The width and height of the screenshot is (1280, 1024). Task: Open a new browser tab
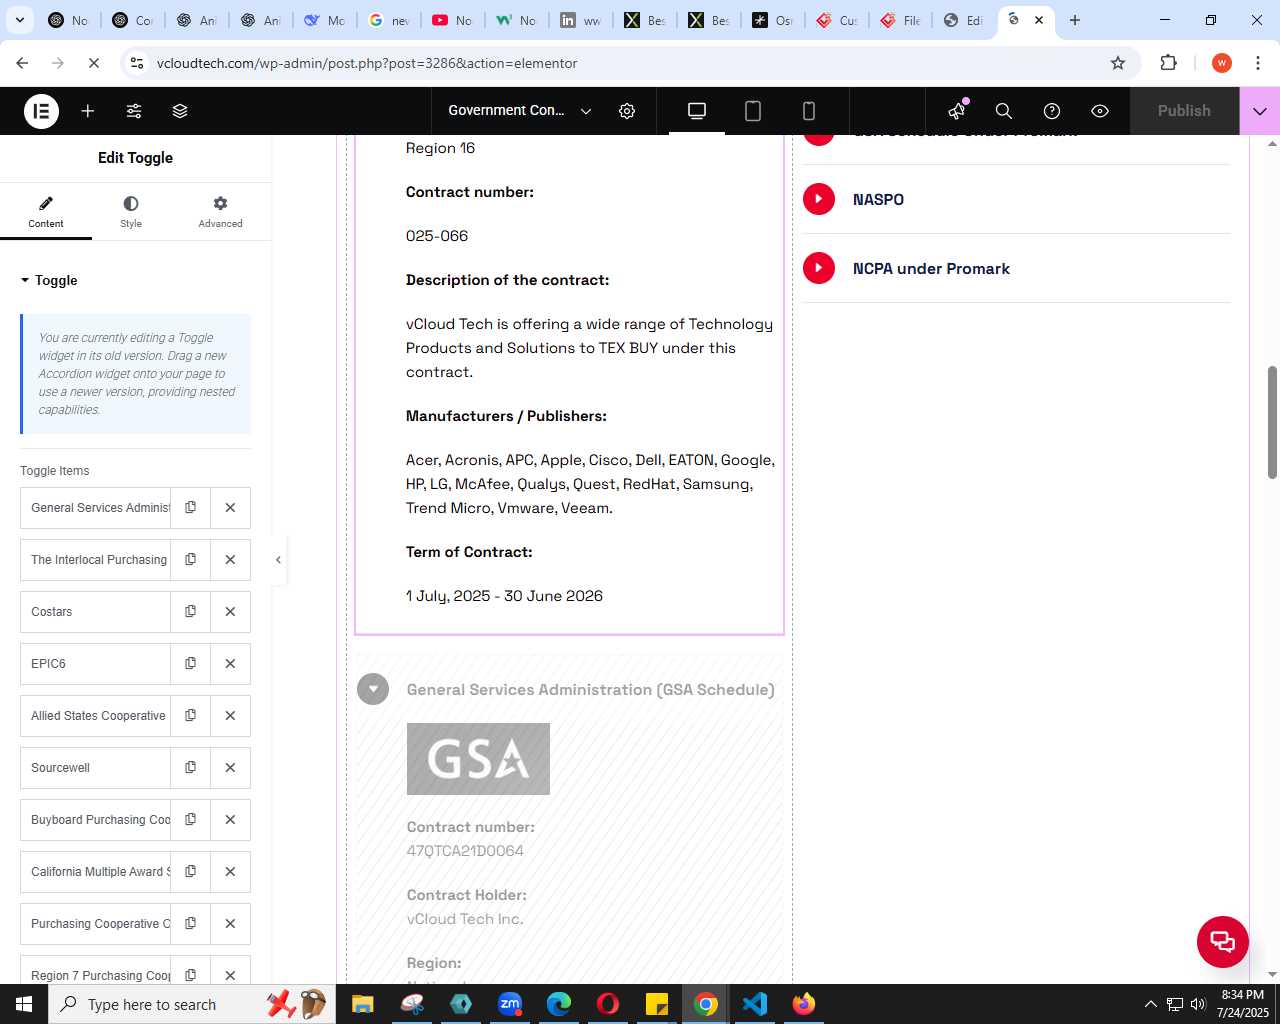(x=1075, y=20)
